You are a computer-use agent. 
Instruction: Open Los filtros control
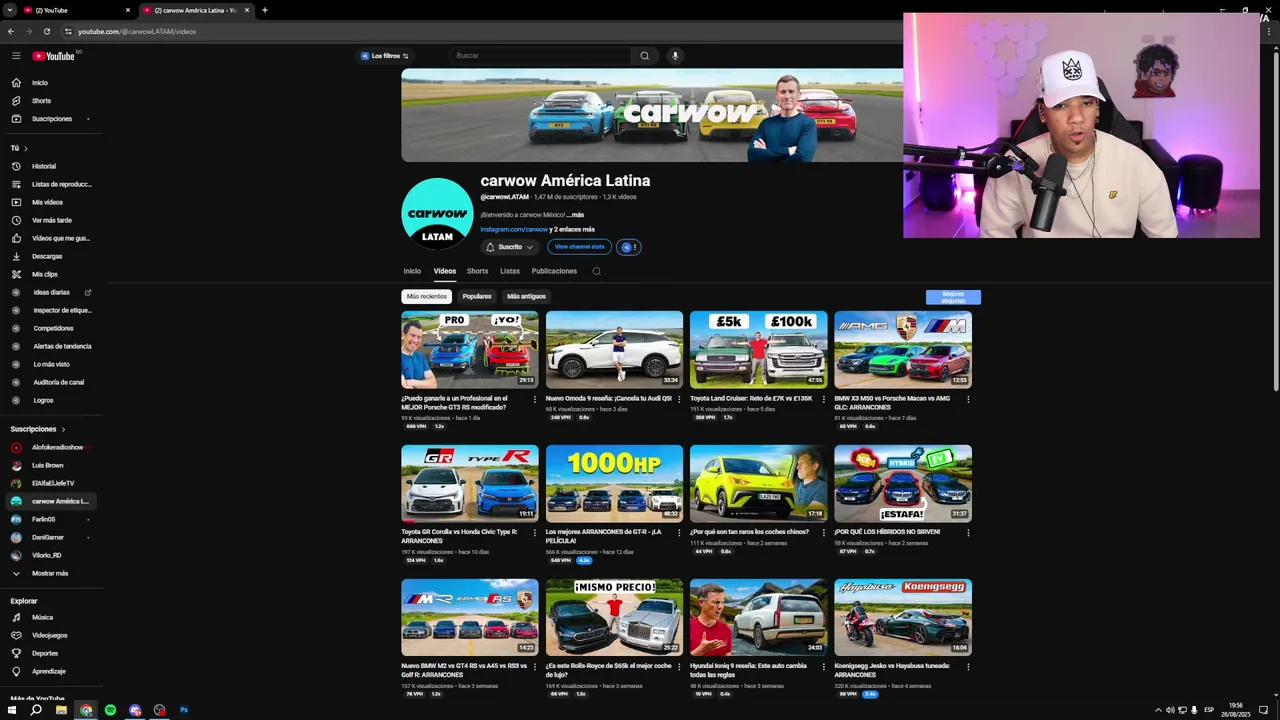coord(385,56)
